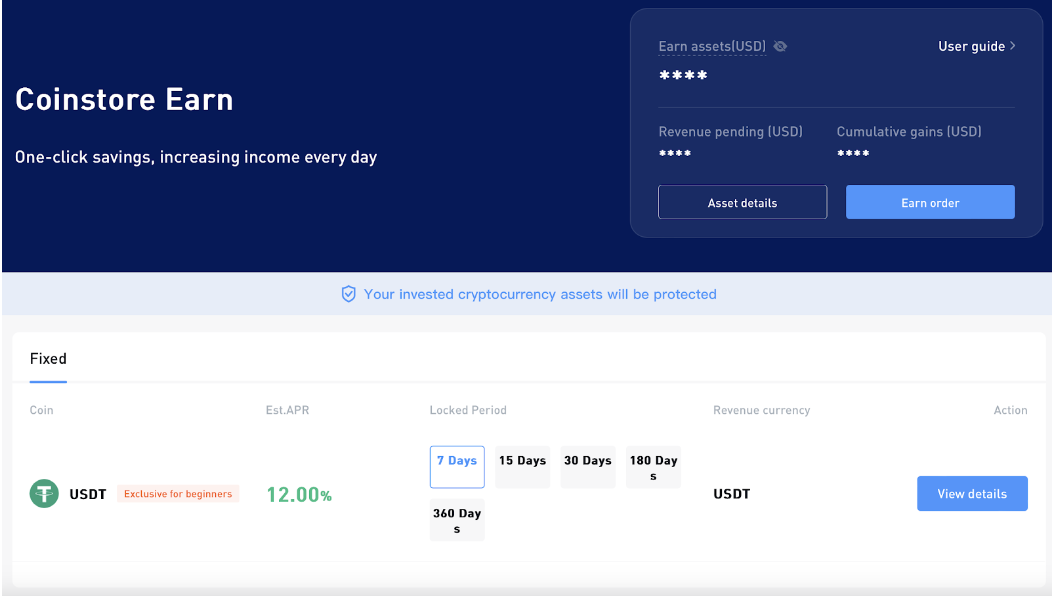Click the blue protection shield icon
This screenshot has height=602, width=1058.
[x=348, y=294]
